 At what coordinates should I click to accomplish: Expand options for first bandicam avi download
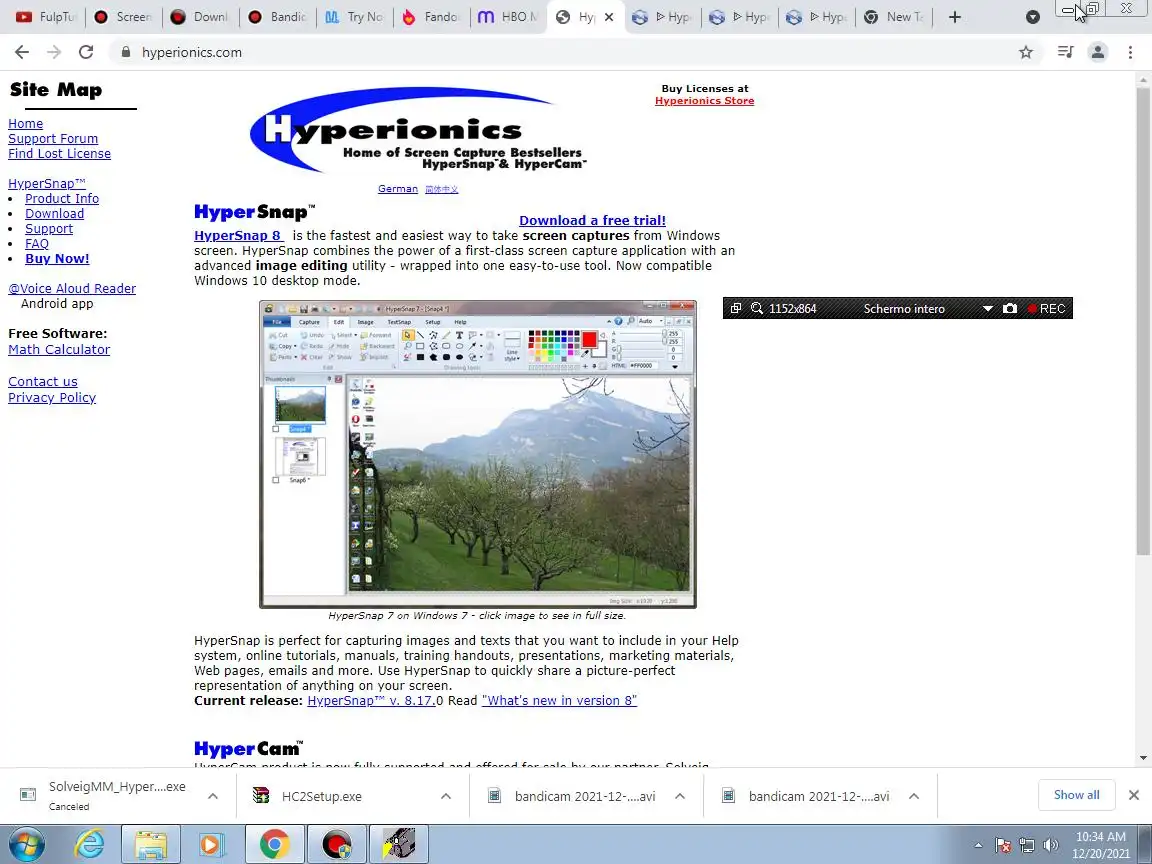tap(680, 796)
